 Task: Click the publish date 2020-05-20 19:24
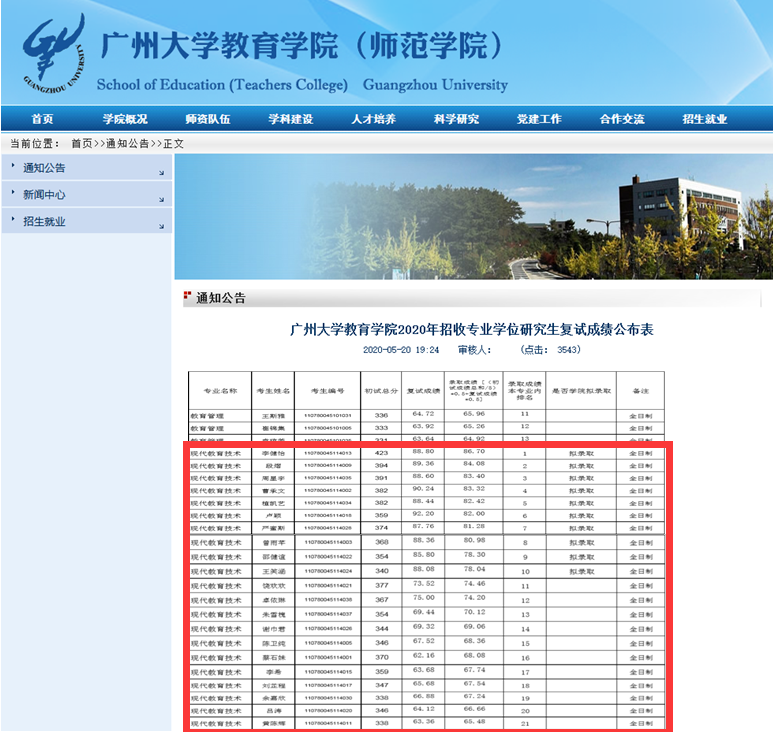[x=401, y=349]
